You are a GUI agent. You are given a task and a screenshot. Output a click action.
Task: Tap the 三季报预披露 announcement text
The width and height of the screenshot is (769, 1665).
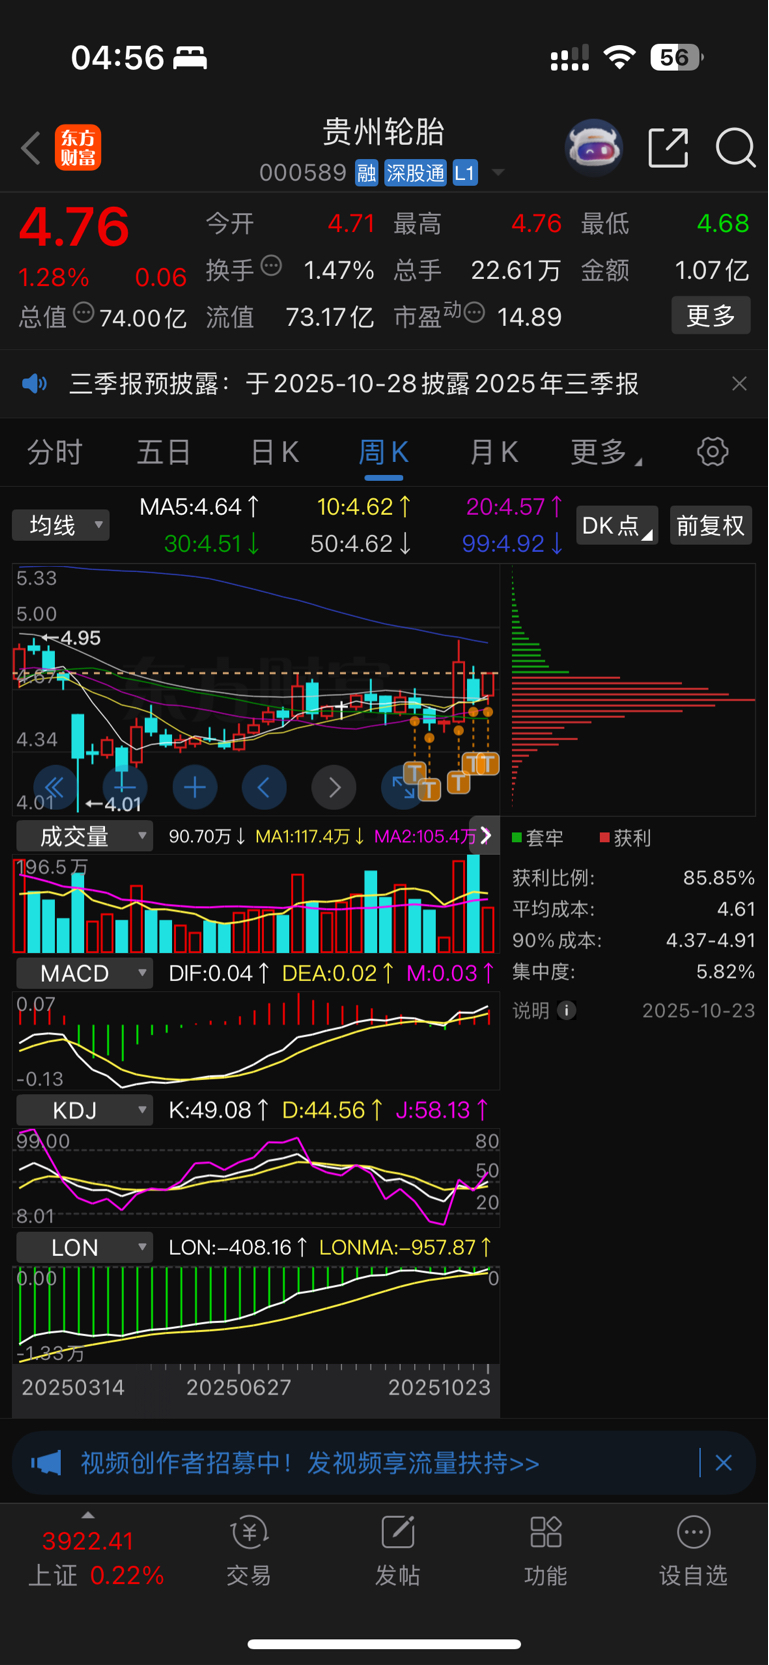354,384
